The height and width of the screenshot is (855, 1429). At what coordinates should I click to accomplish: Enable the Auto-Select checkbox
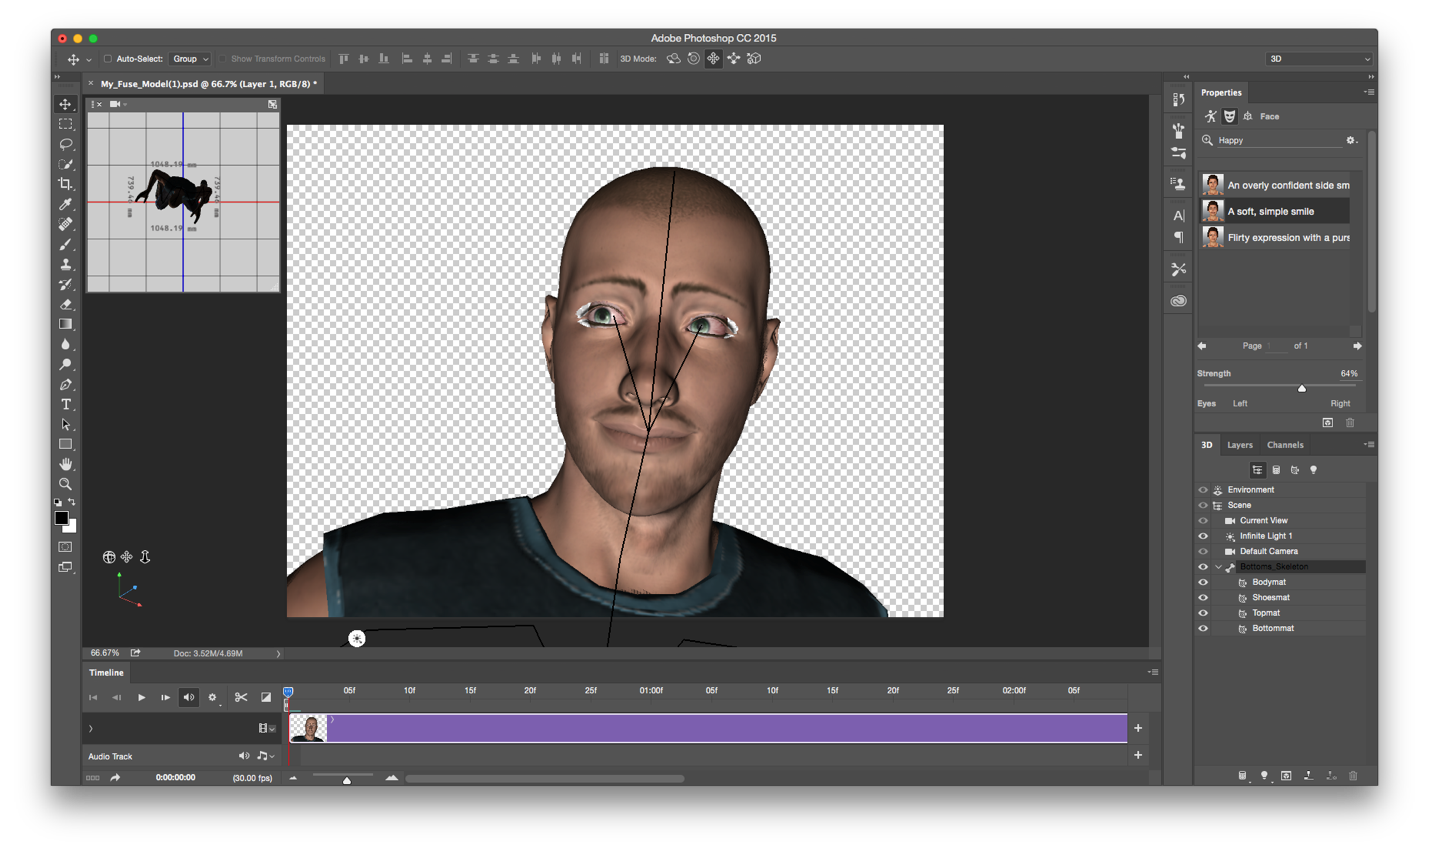point(107,58)
